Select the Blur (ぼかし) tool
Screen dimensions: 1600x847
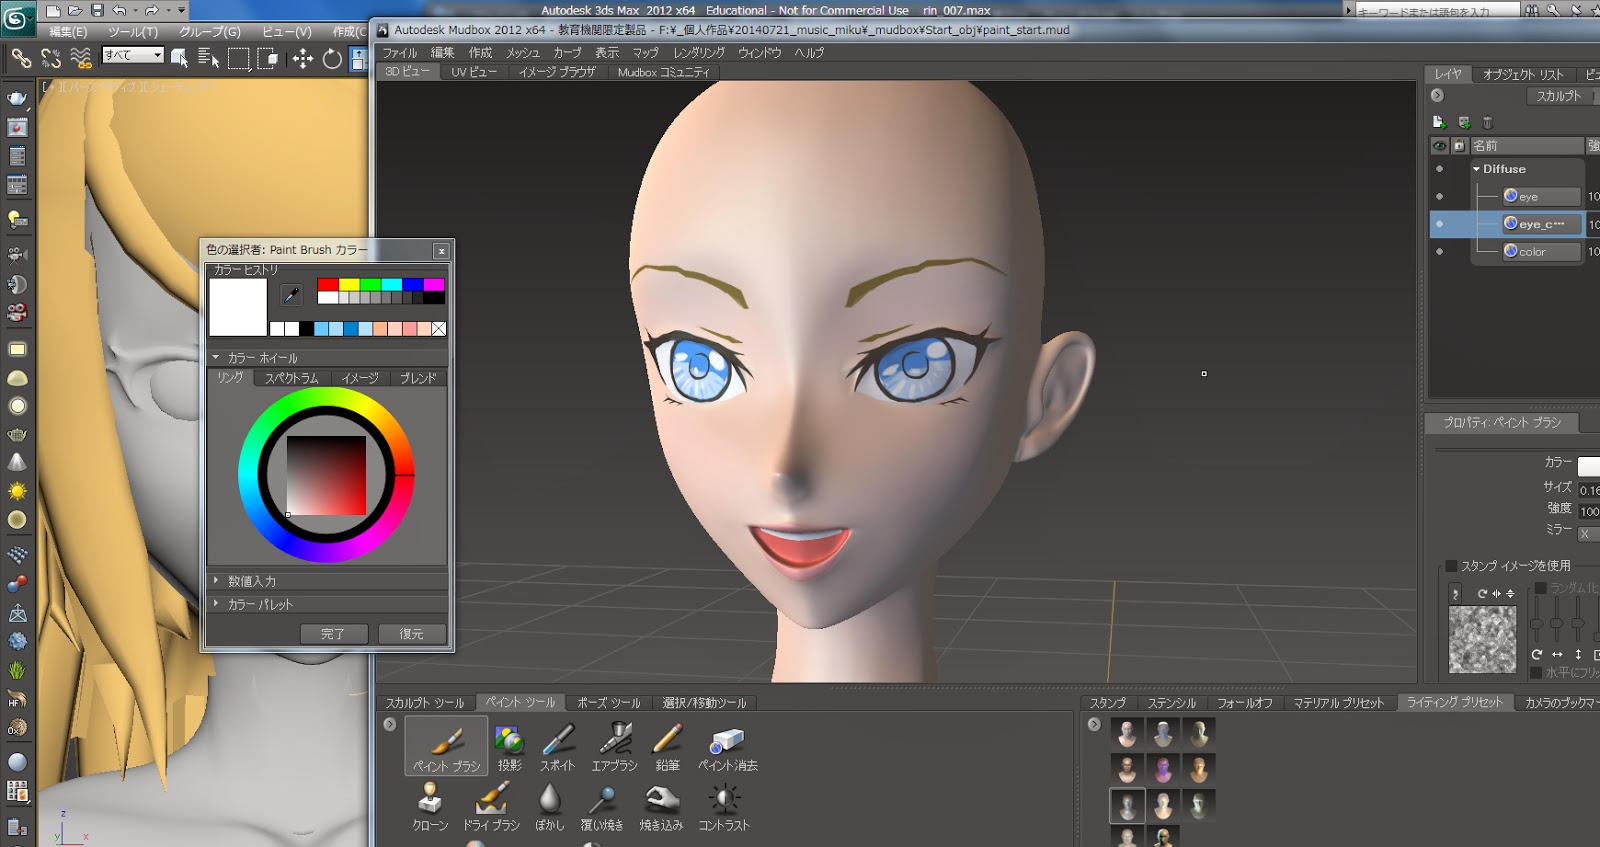(549, 806)
